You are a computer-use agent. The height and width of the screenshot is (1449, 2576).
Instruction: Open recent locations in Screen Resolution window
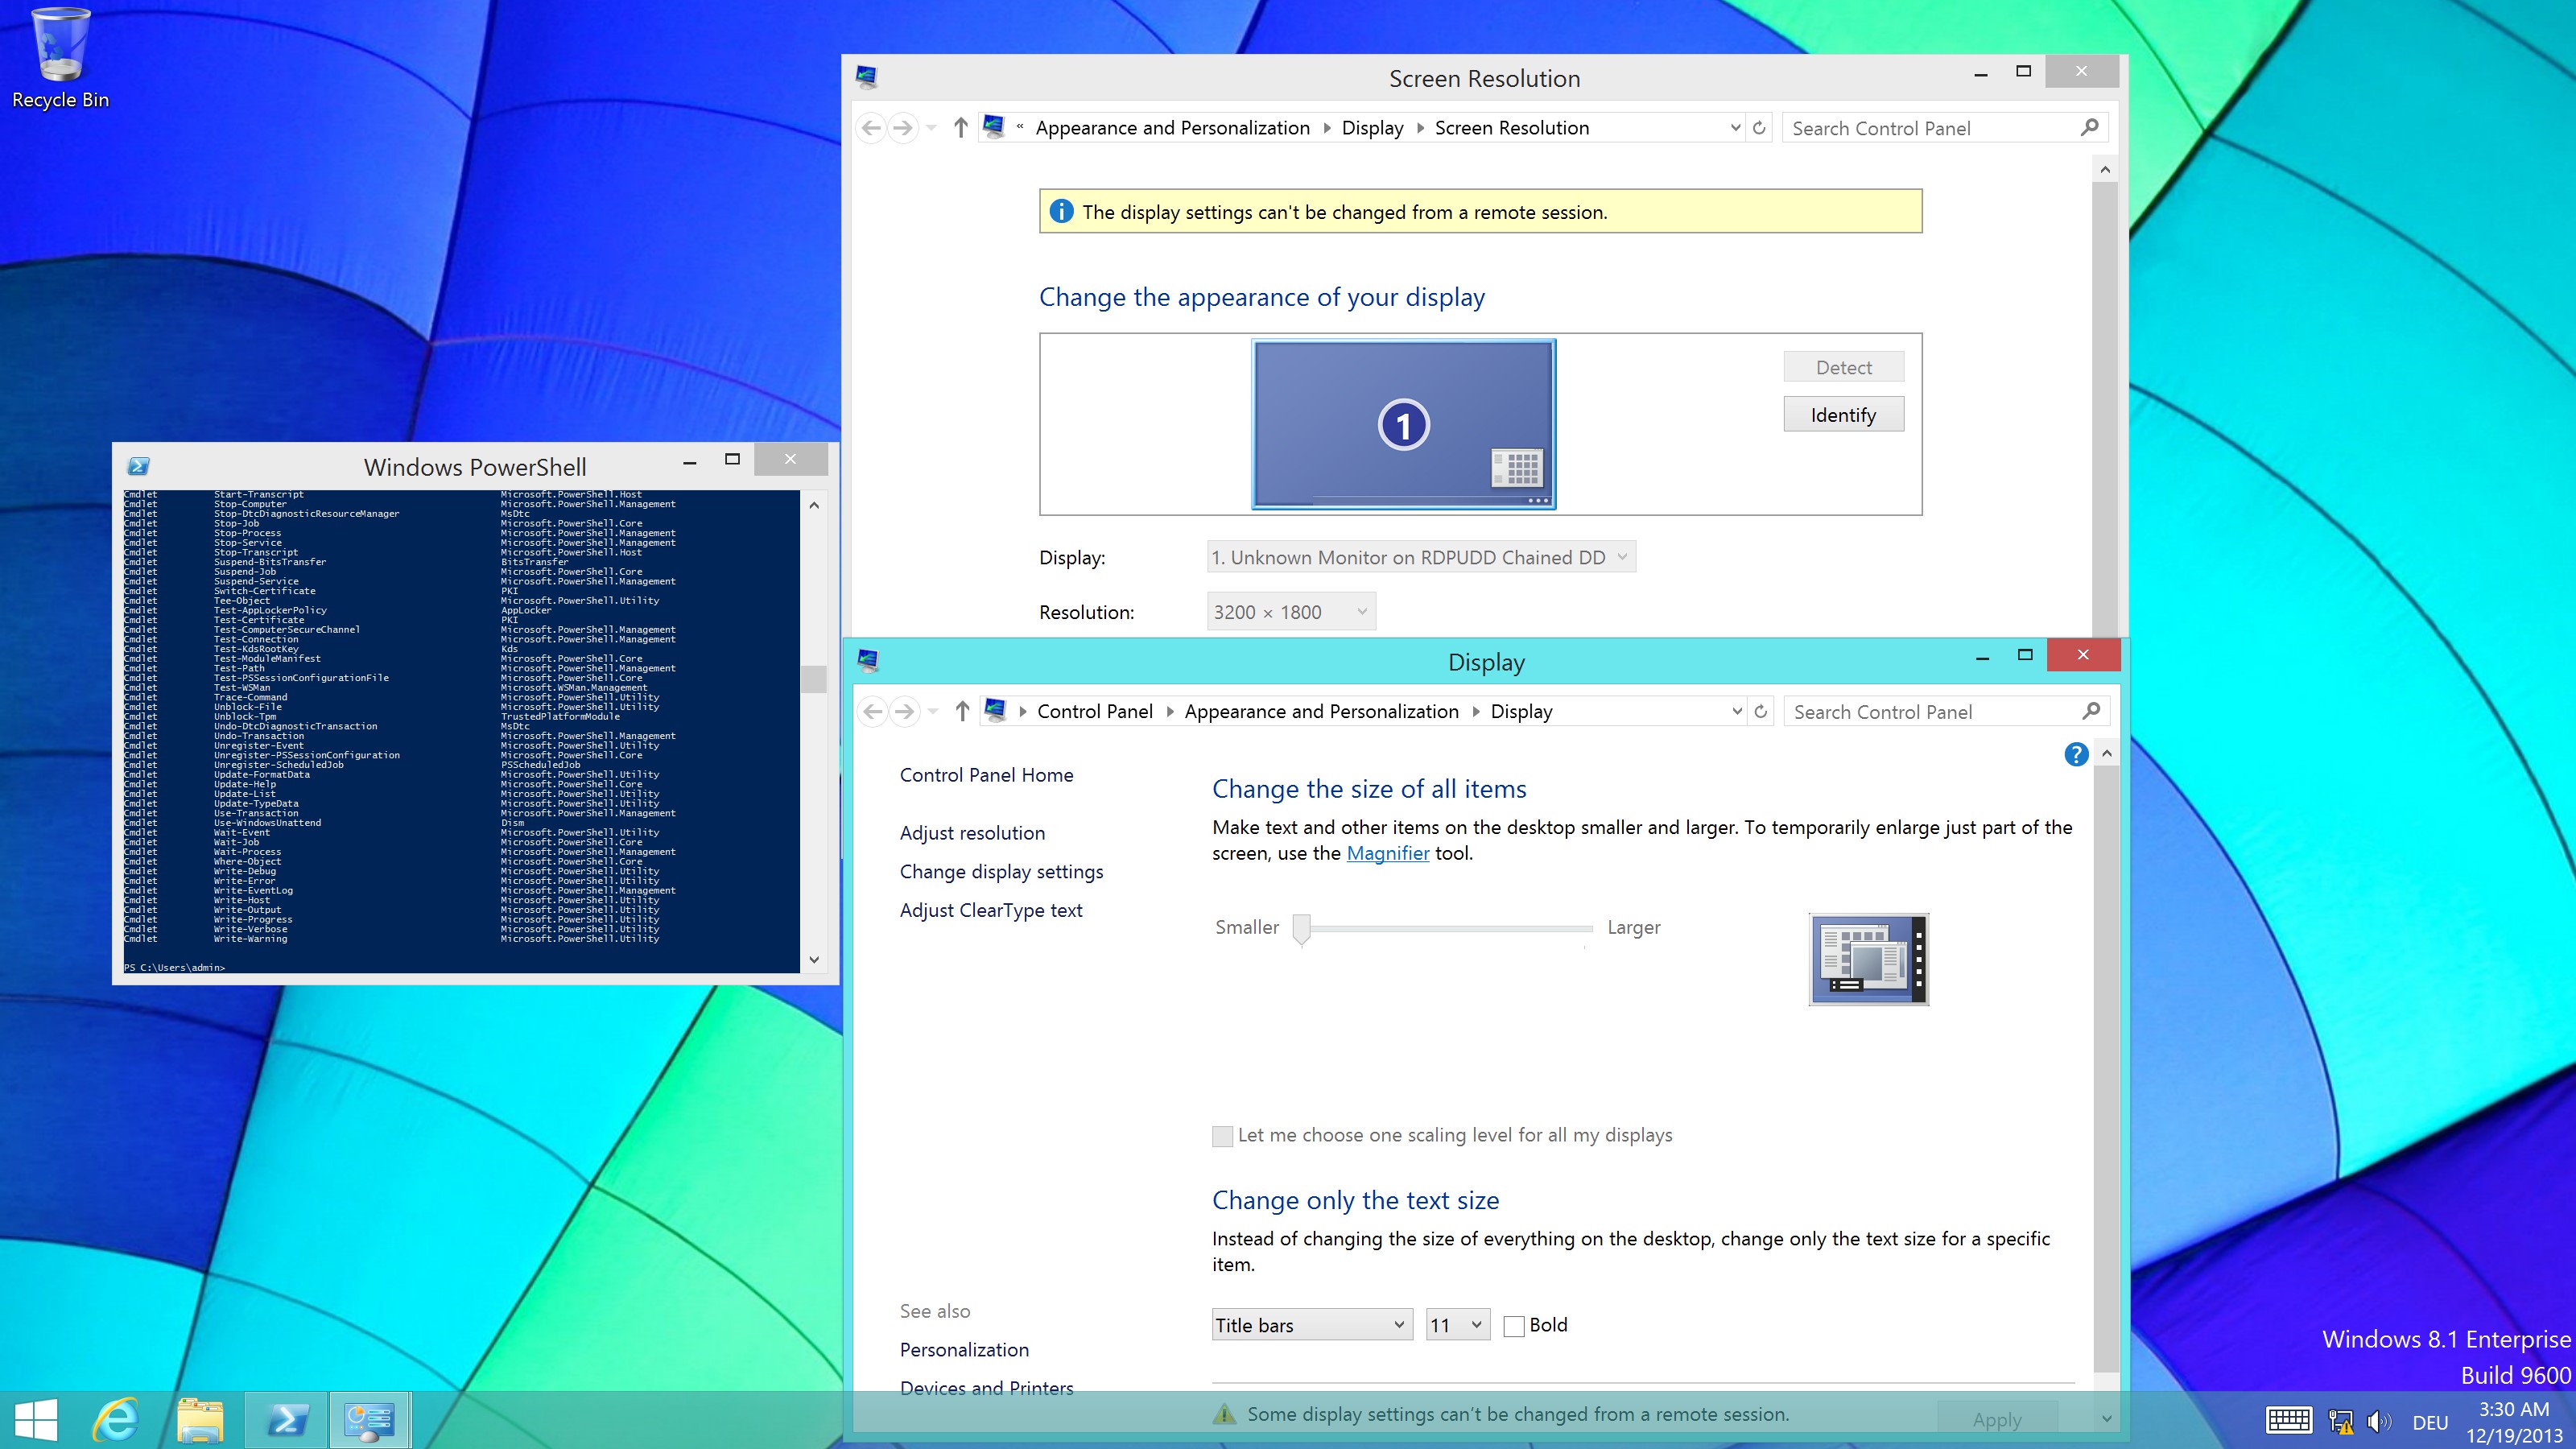pyautogui.click(x=932, y=128)
